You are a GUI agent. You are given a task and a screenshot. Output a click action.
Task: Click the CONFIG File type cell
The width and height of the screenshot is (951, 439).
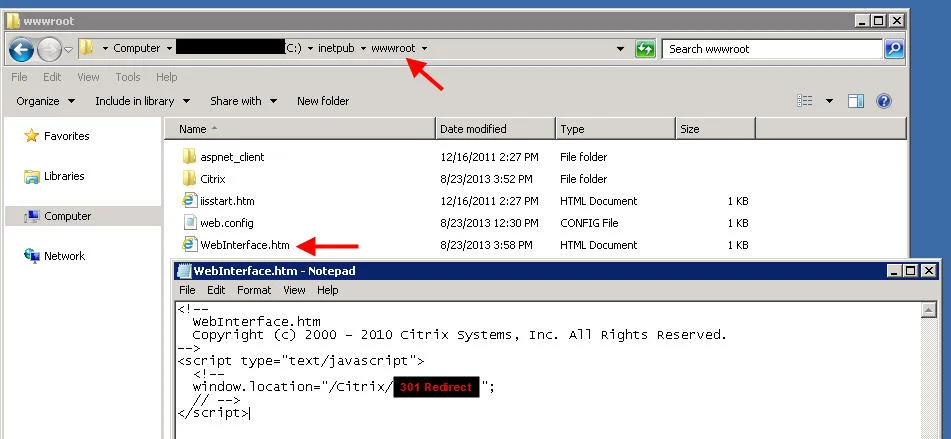(x=590, y=223)
